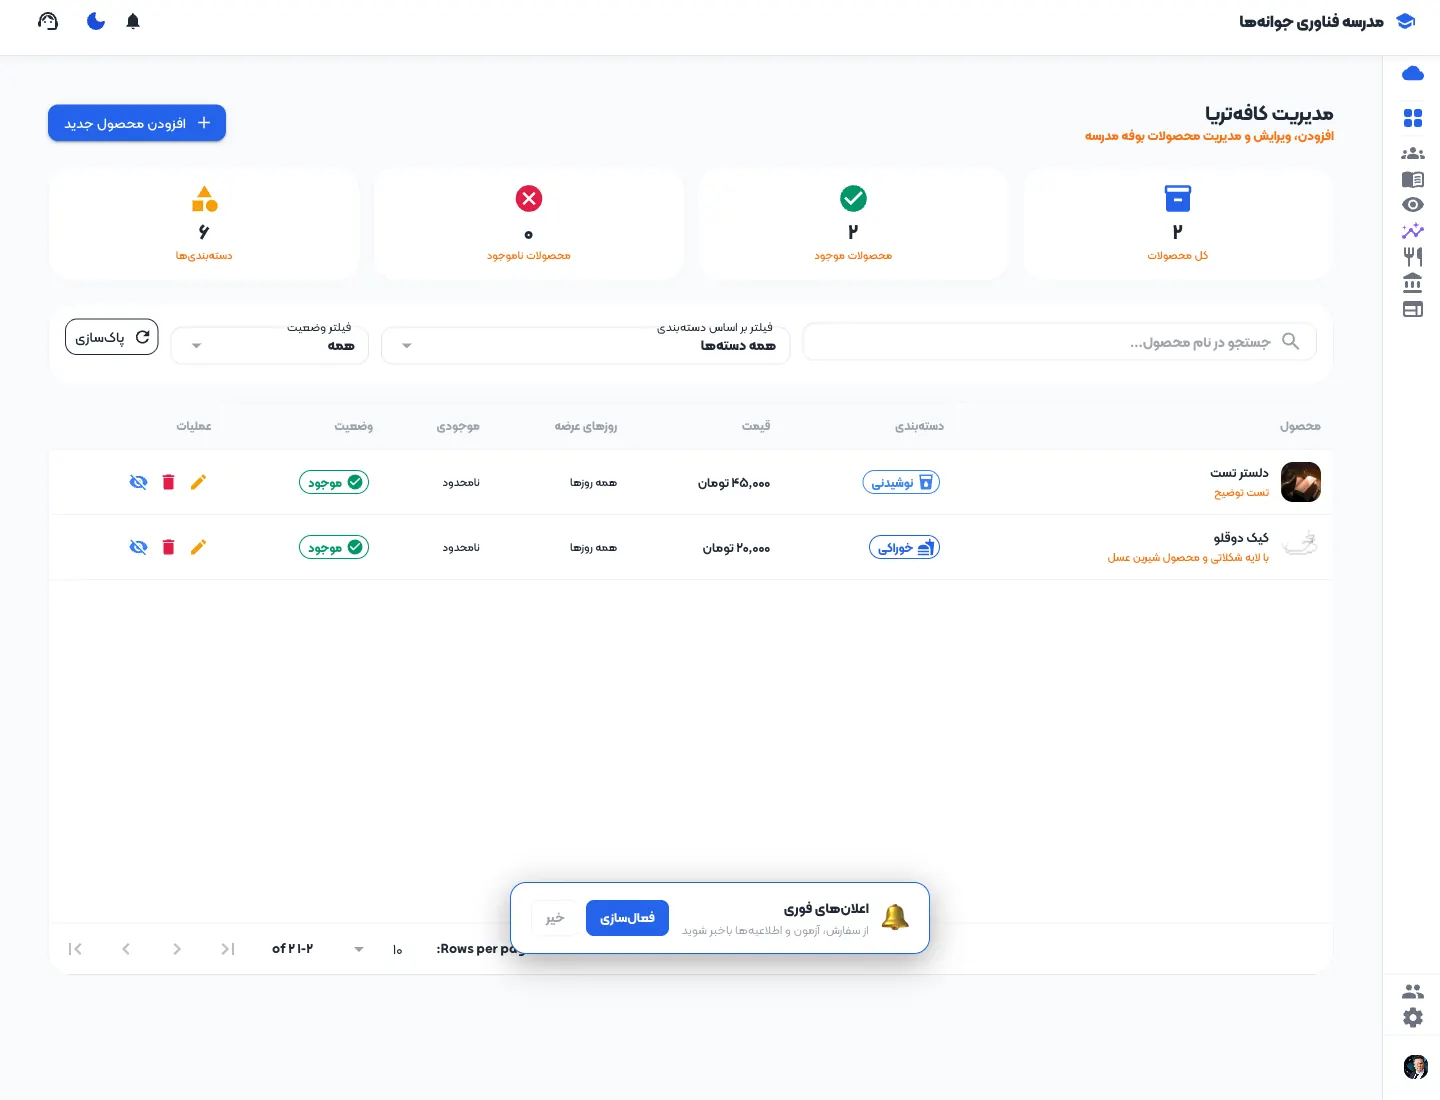
Task: Click the کیک دوقلو product thumbnail
Action: (1300, 545)
